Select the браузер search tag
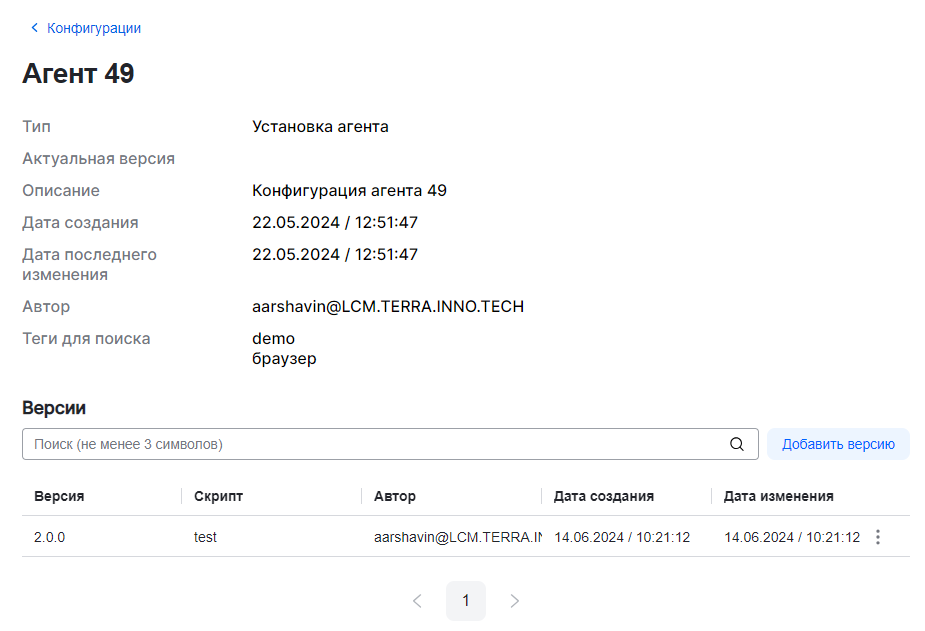Viewport: 925px width, 631px height. click(284, 358)
